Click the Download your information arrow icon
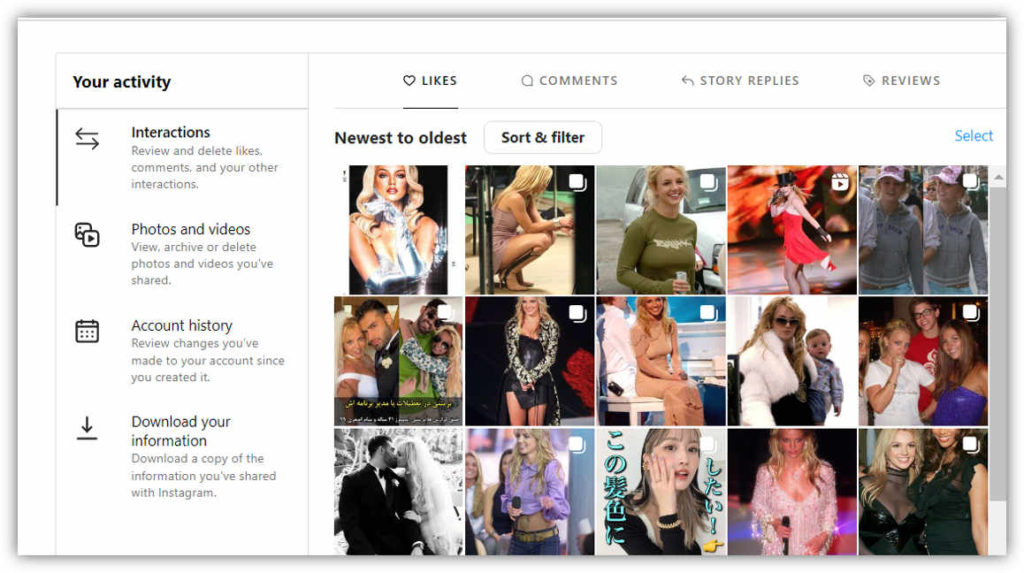1024x573 pixels. [x=87, y=428]
